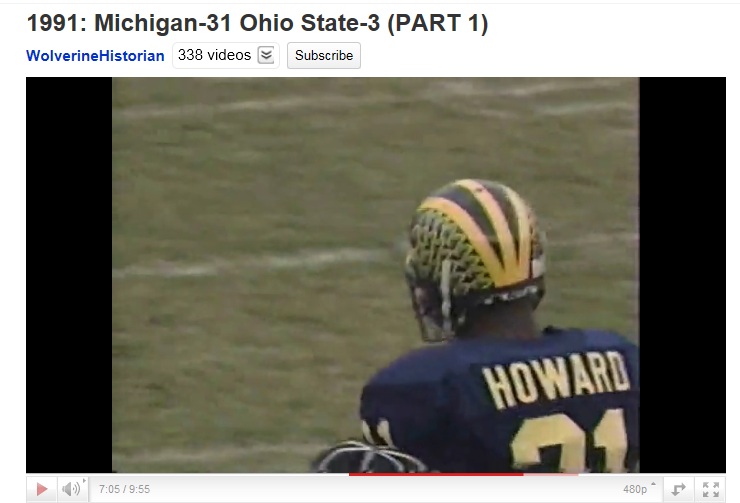This screenshot has width=740, height=503.
Task: Enter fullscreen with the four-arrows icon
Action: [x=711, y=489]
